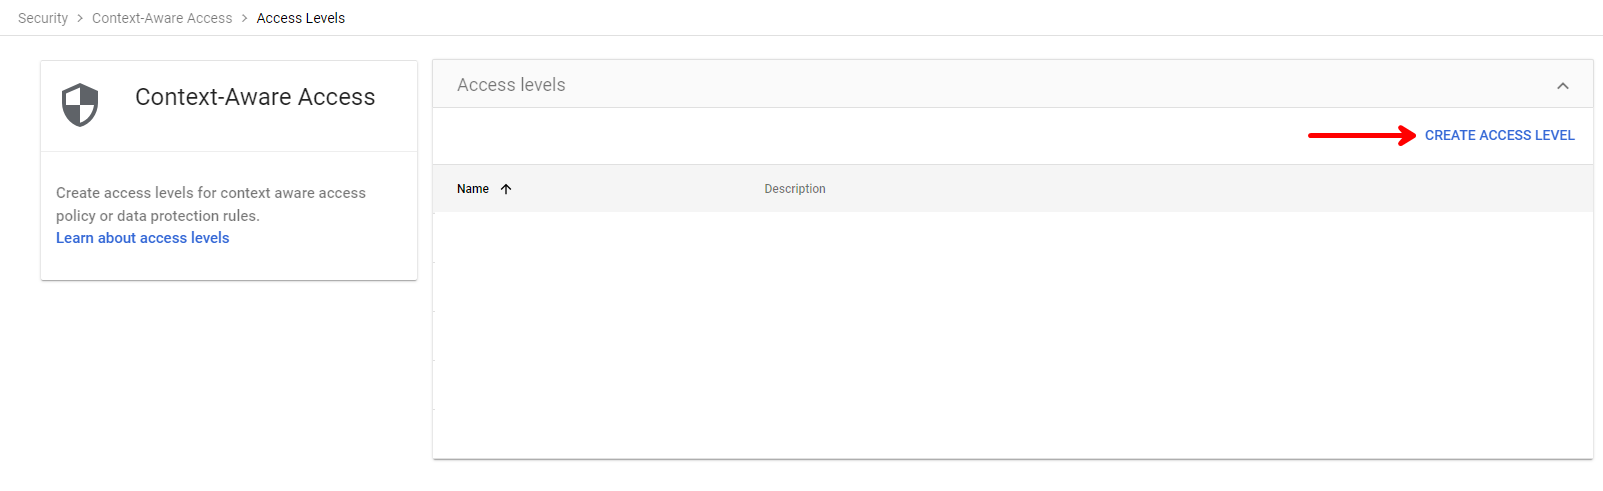1603x491 pixels.
Task: Click the Context-Aware Access shield icon
Action: pyautogui.click(x=80, y=105)
